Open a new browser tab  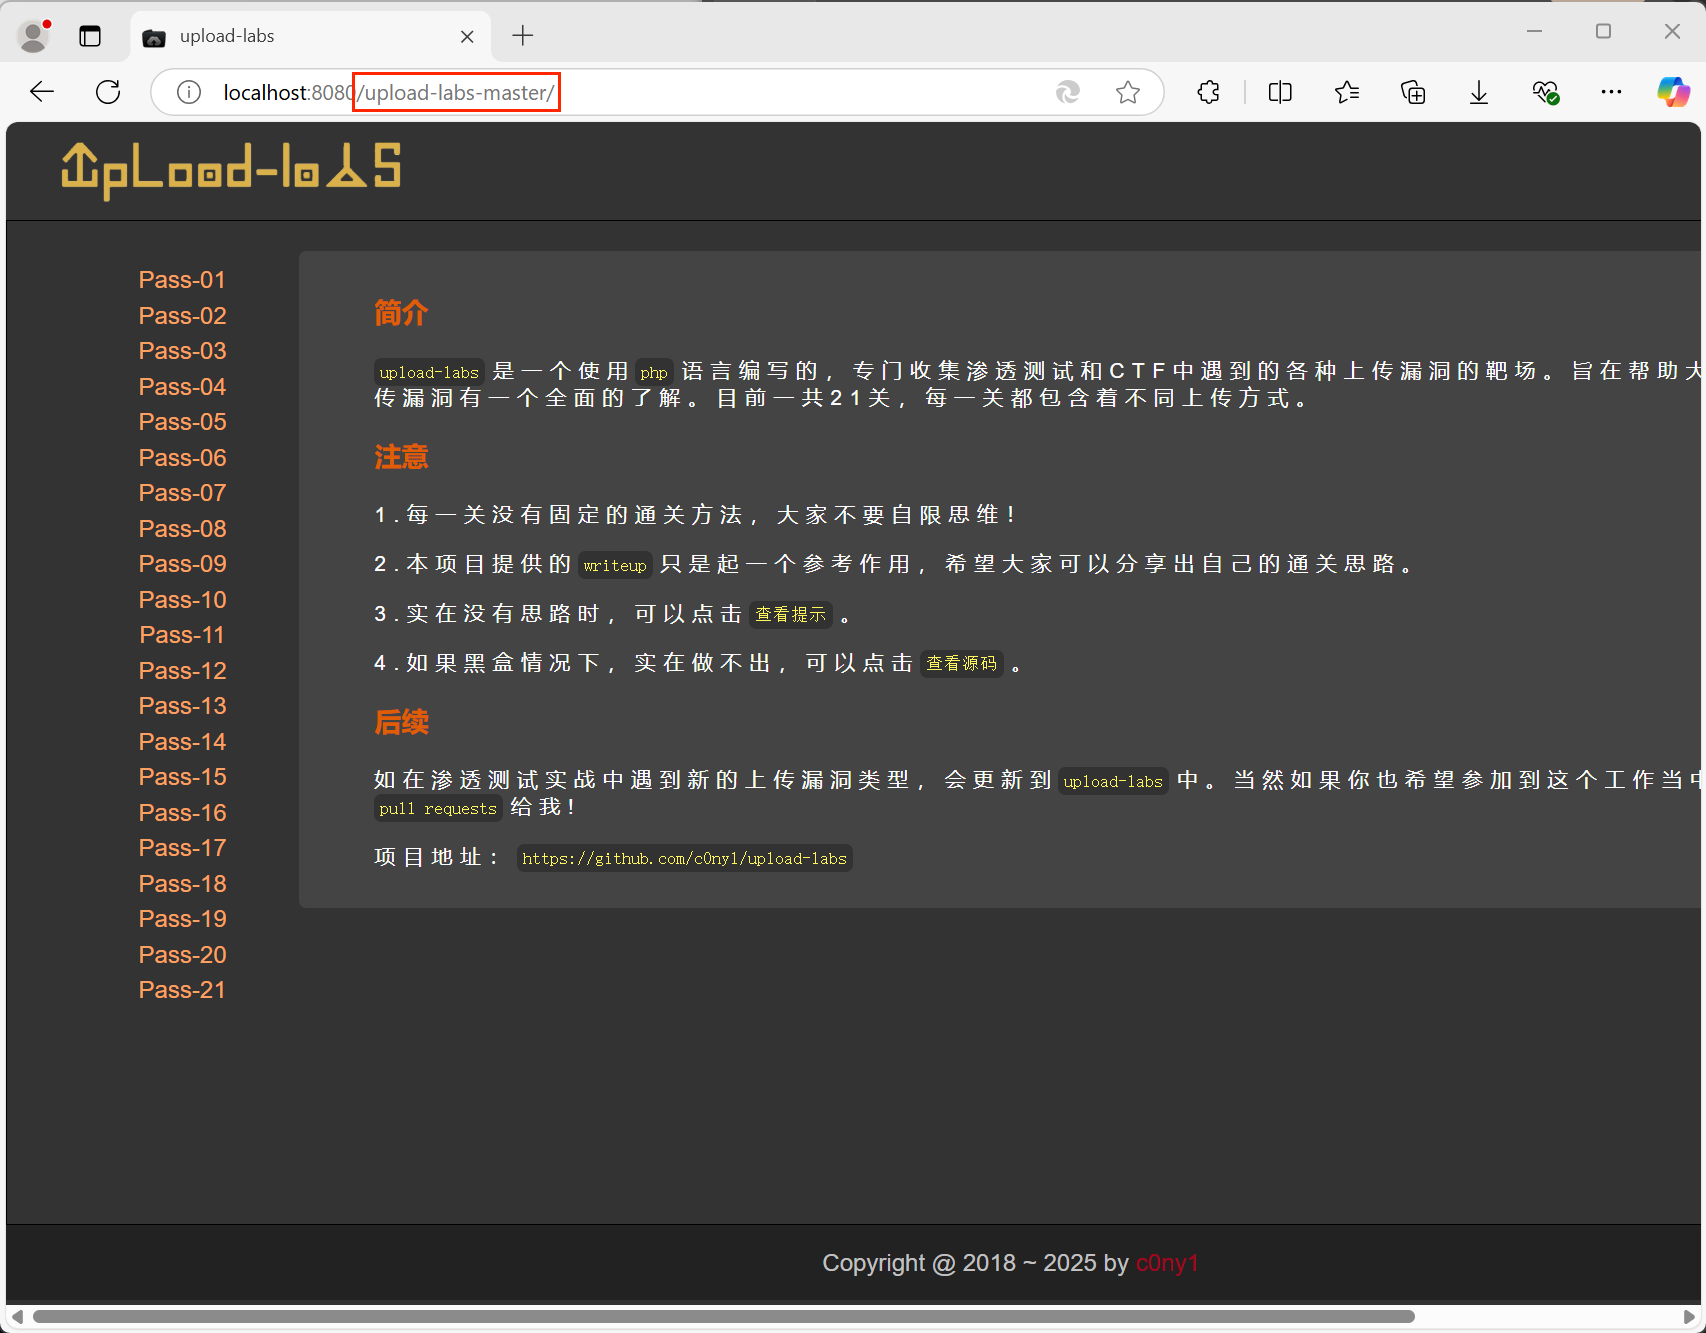pyautogui.click(x=522, y=36)
